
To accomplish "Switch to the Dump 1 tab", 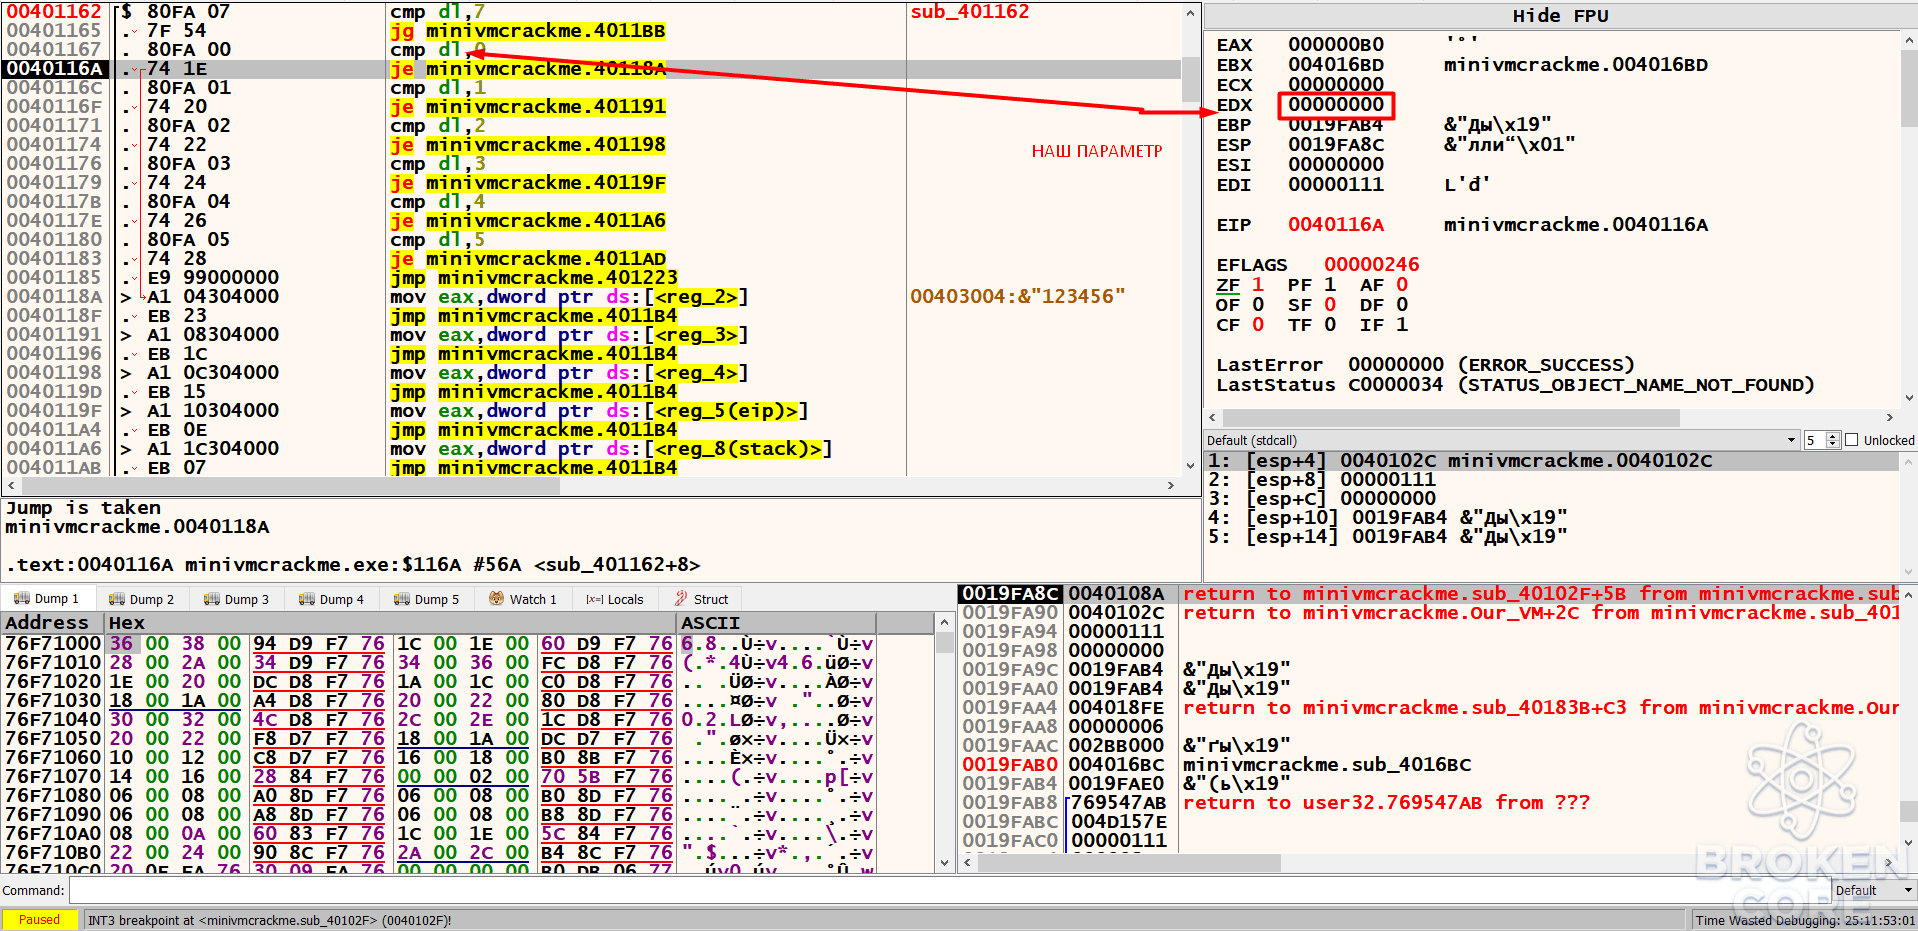I will (47, 599).
